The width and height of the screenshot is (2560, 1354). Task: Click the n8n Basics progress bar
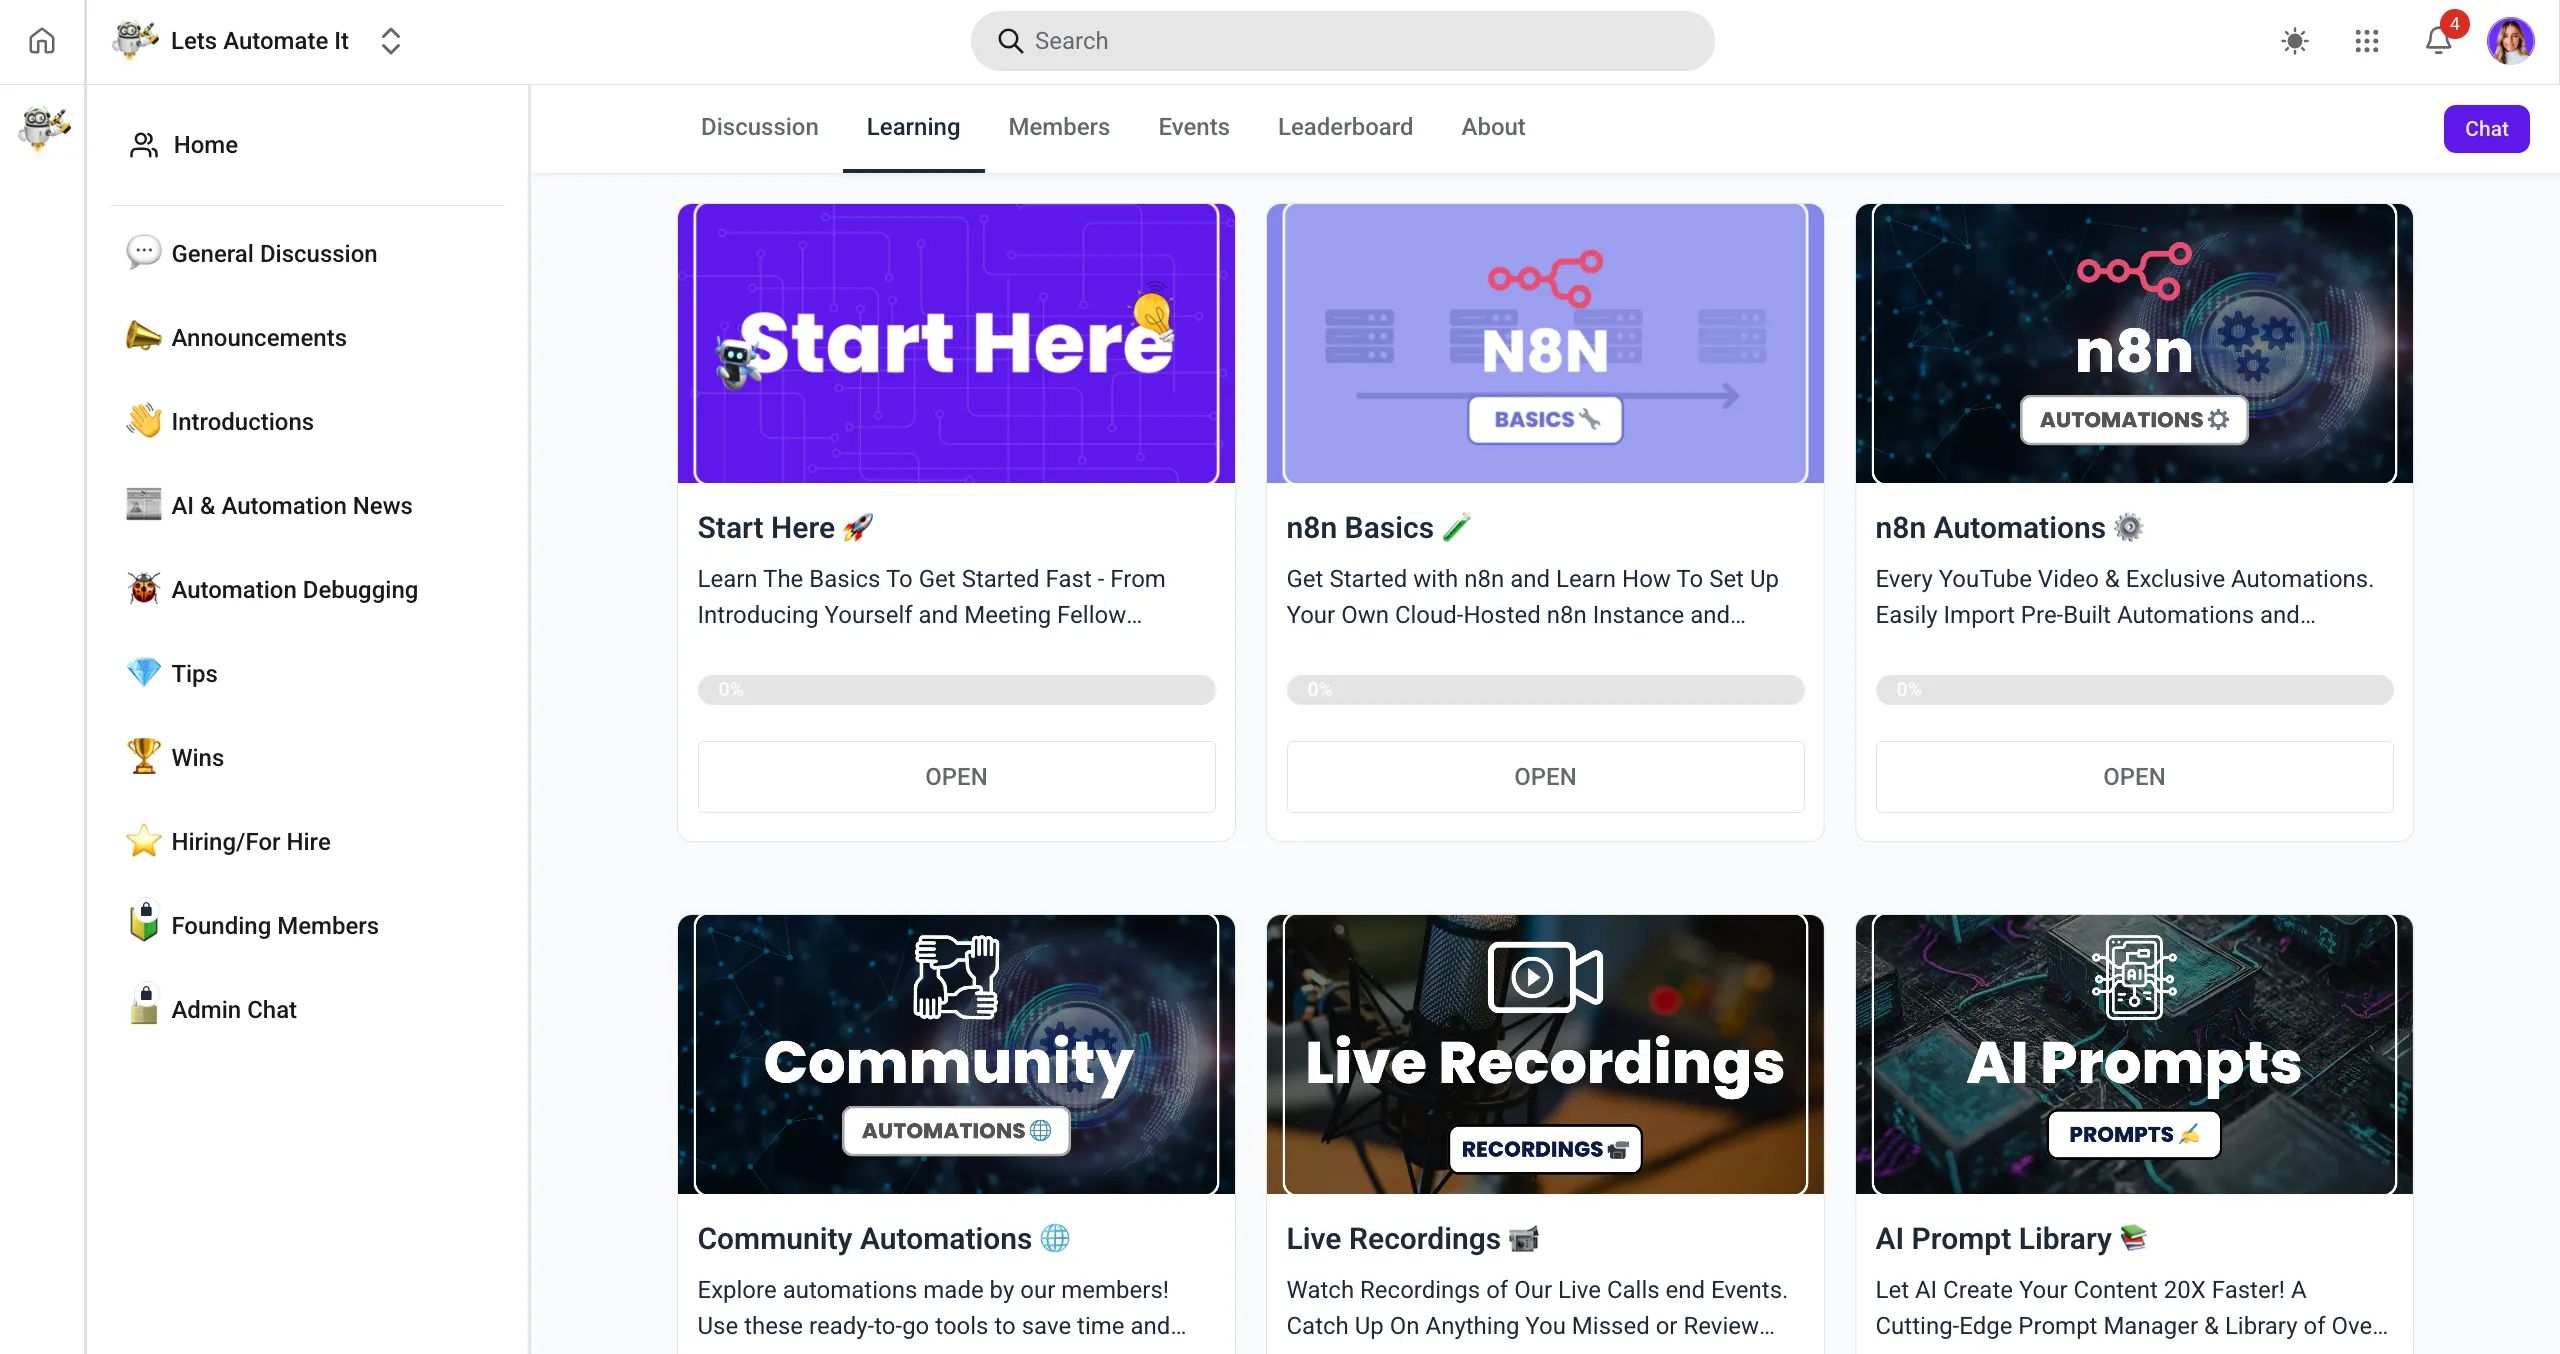(1545, 689)
